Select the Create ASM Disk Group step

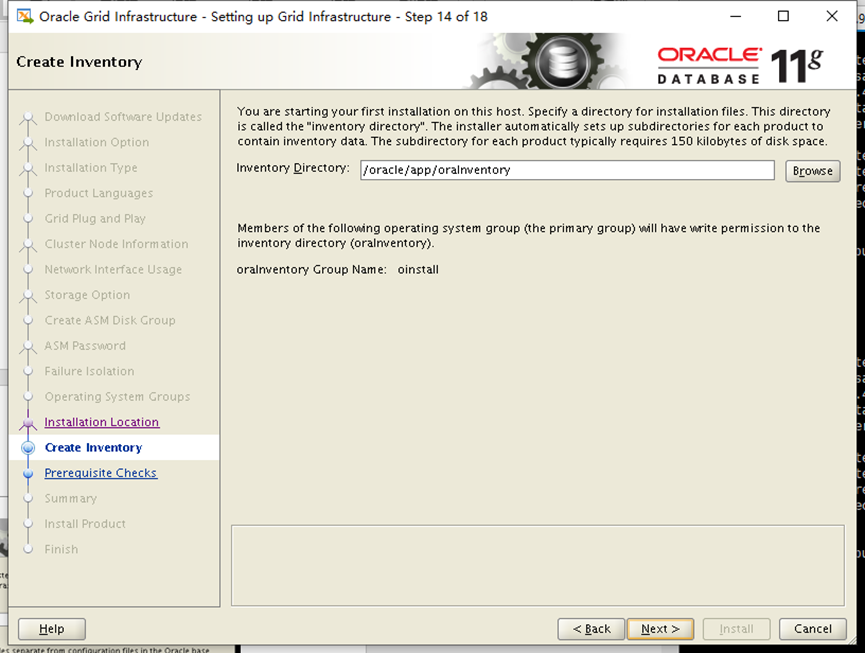[x=110, y=320]
